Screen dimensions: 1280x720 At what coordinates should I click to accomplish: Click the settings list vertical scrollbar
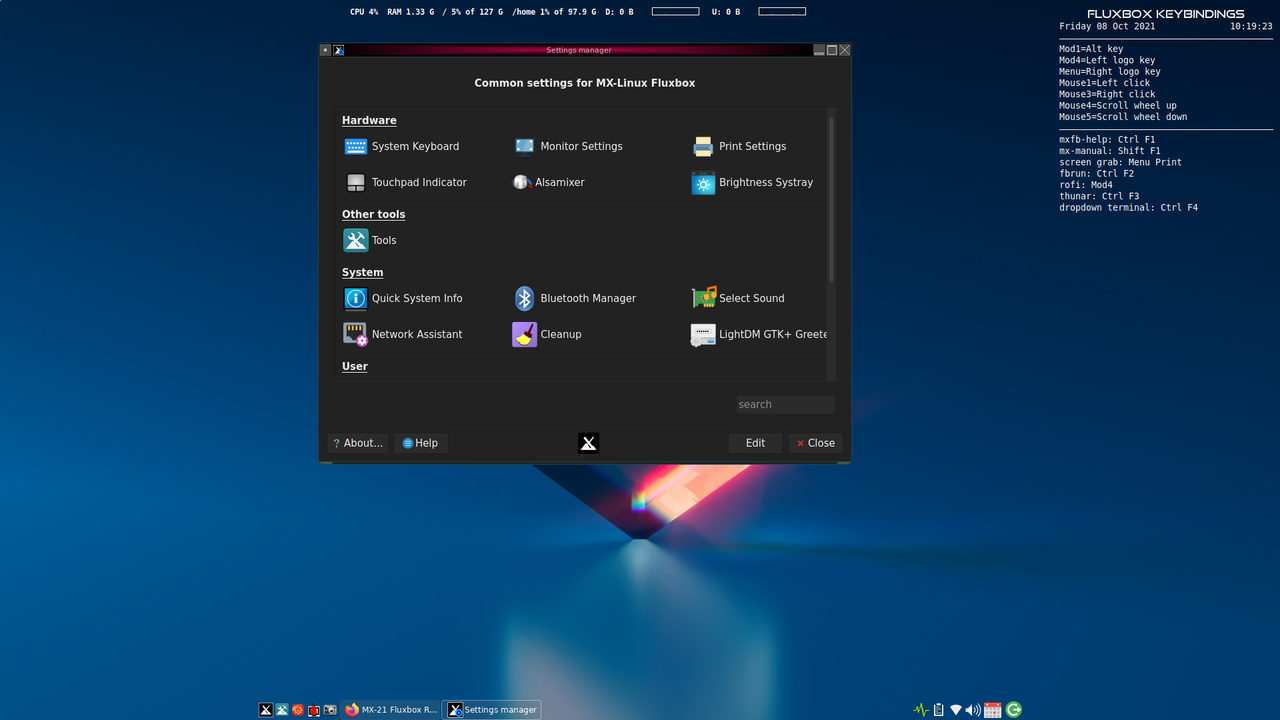click(831, 199)
